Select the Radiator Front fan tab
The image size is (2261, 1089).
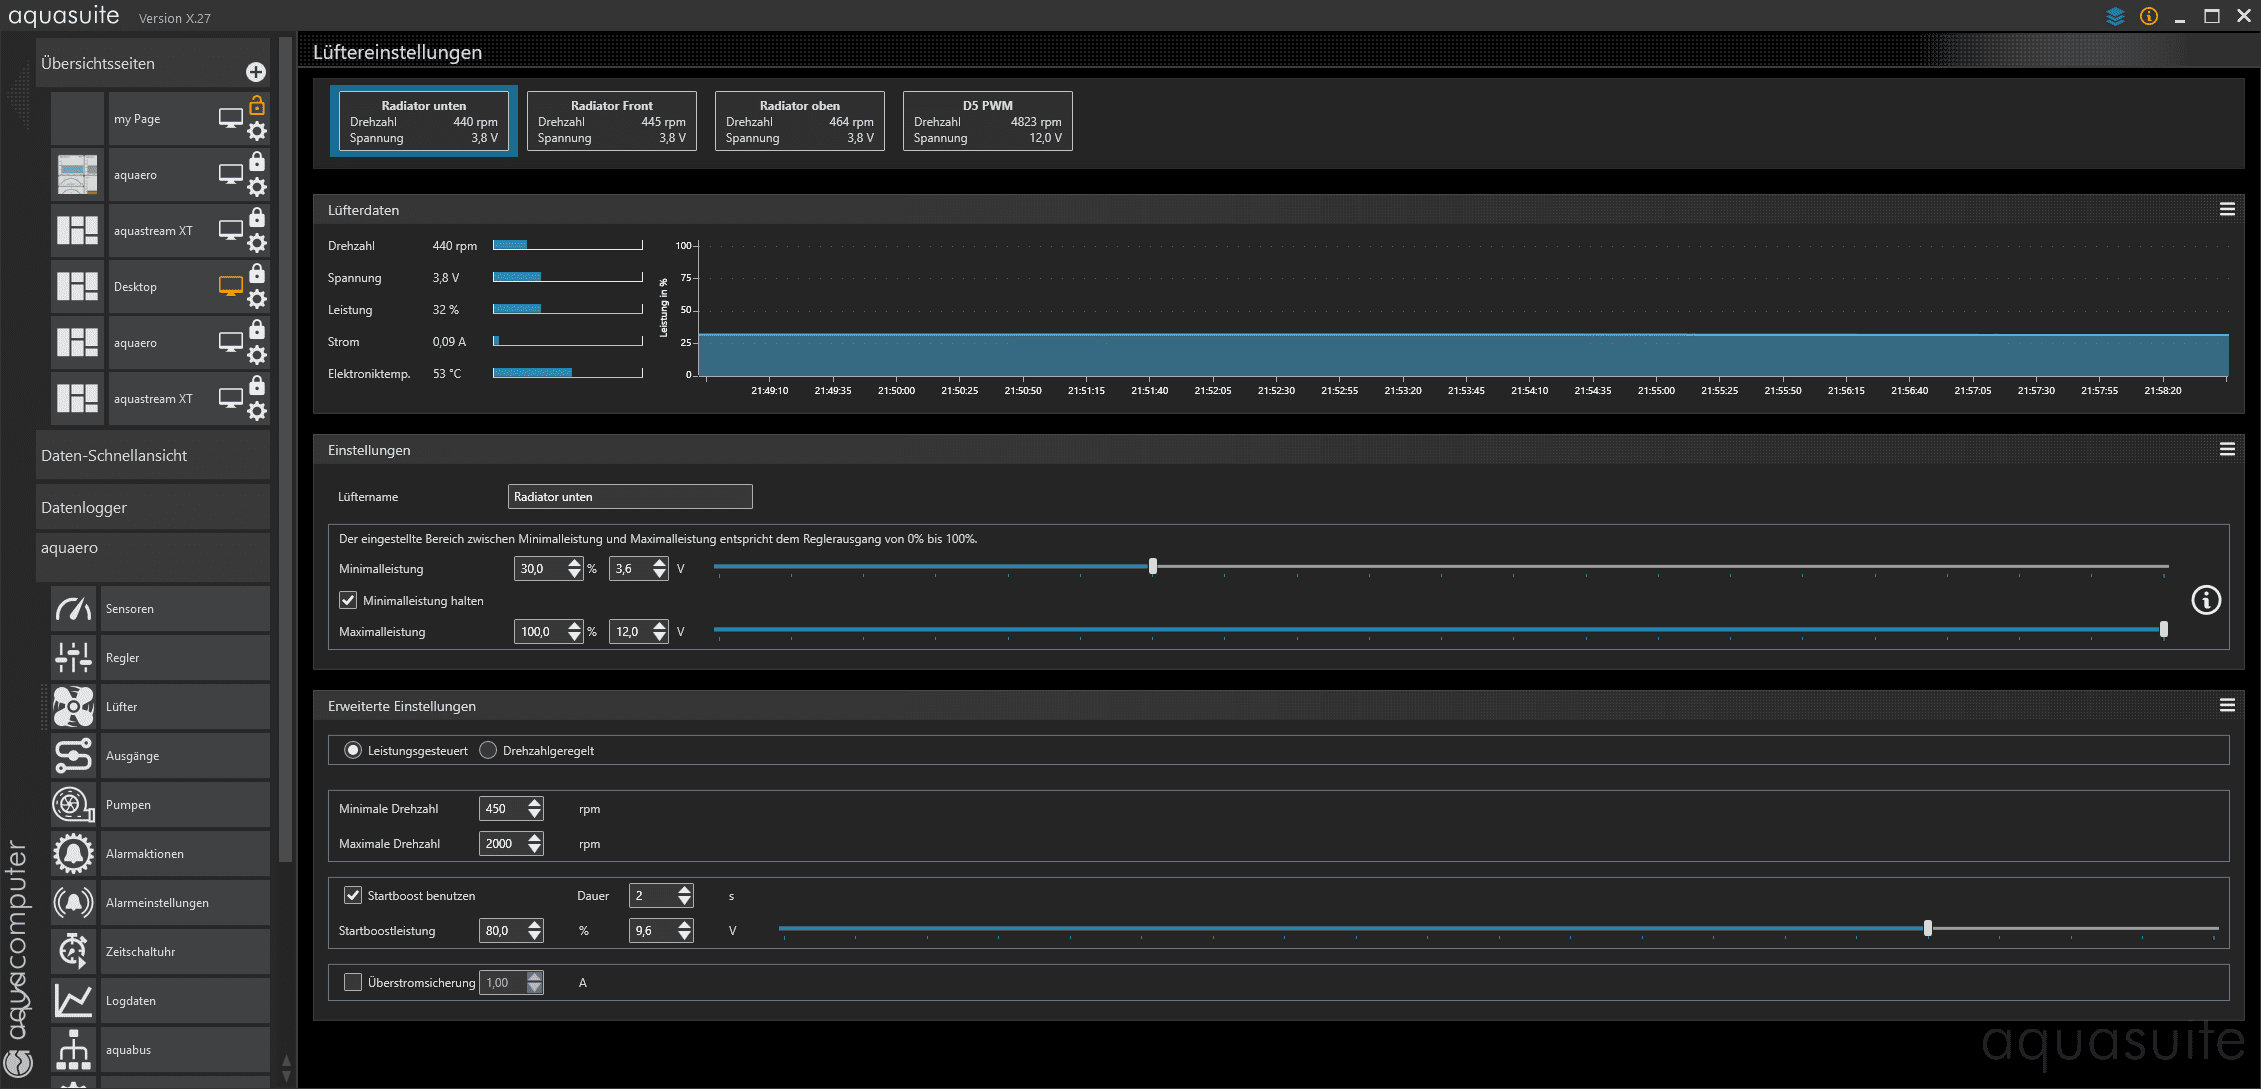click(612, 121)
